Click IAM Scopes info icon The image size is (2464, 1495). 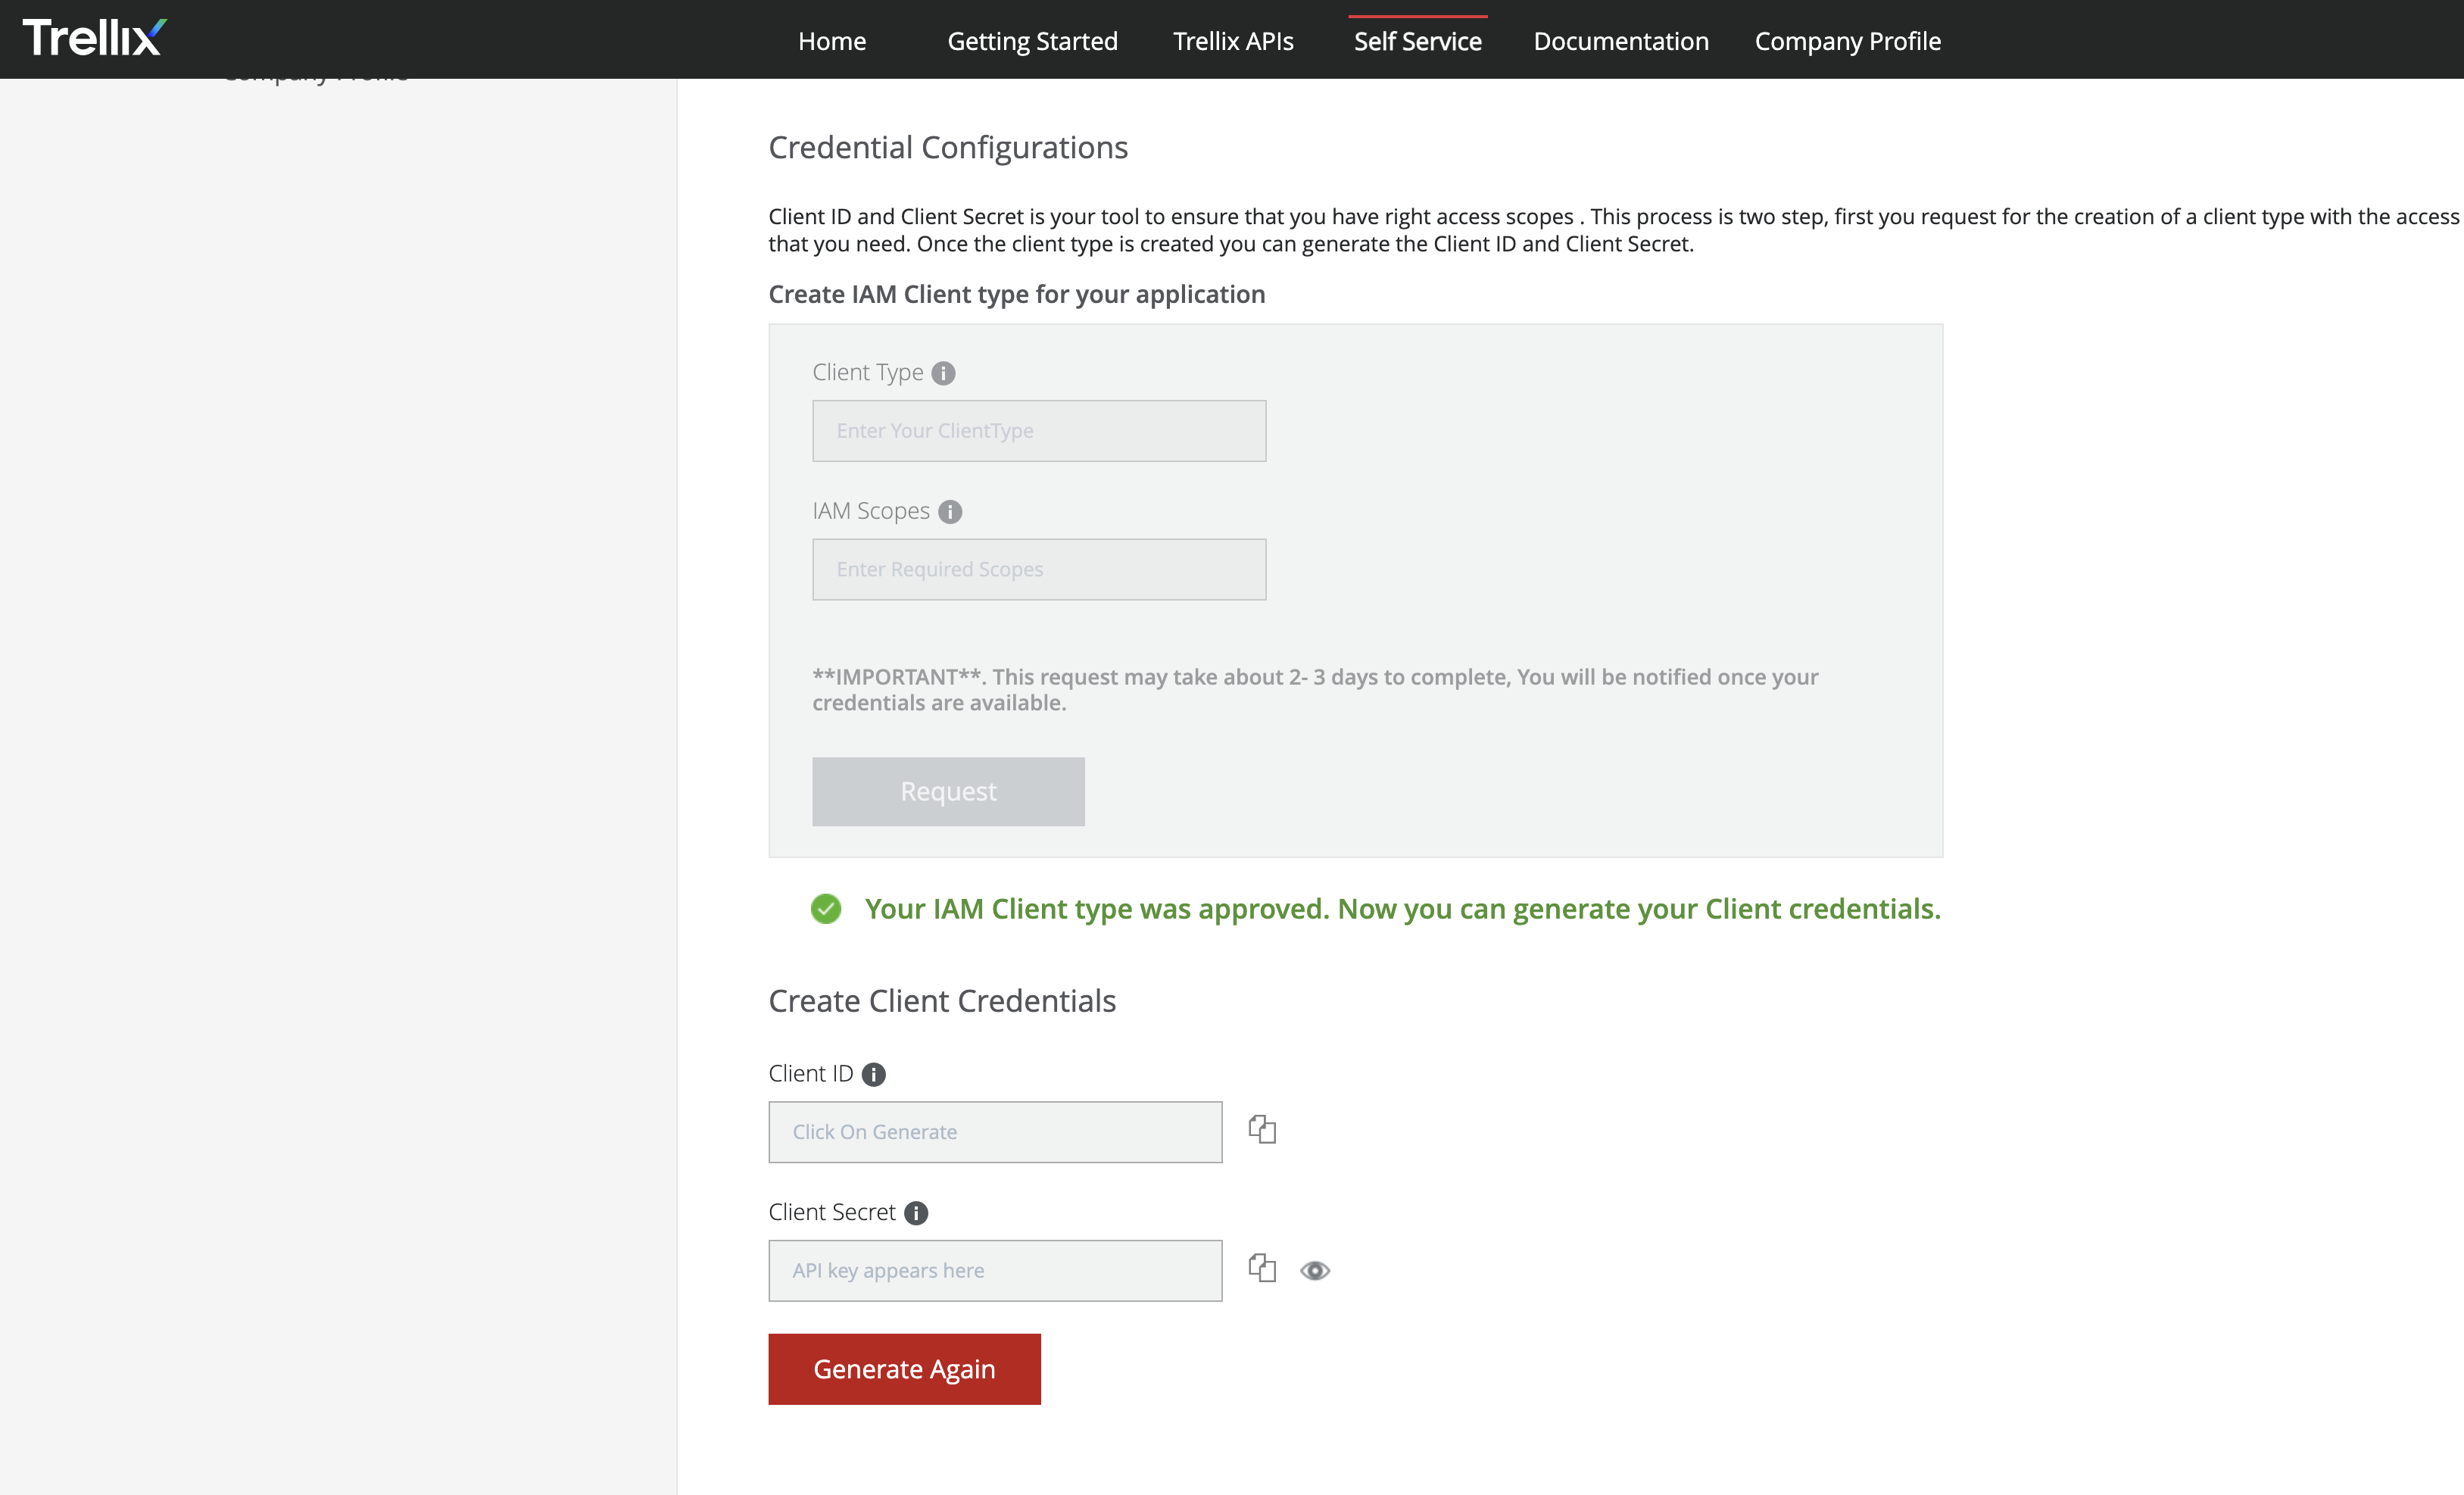point(950,512)
